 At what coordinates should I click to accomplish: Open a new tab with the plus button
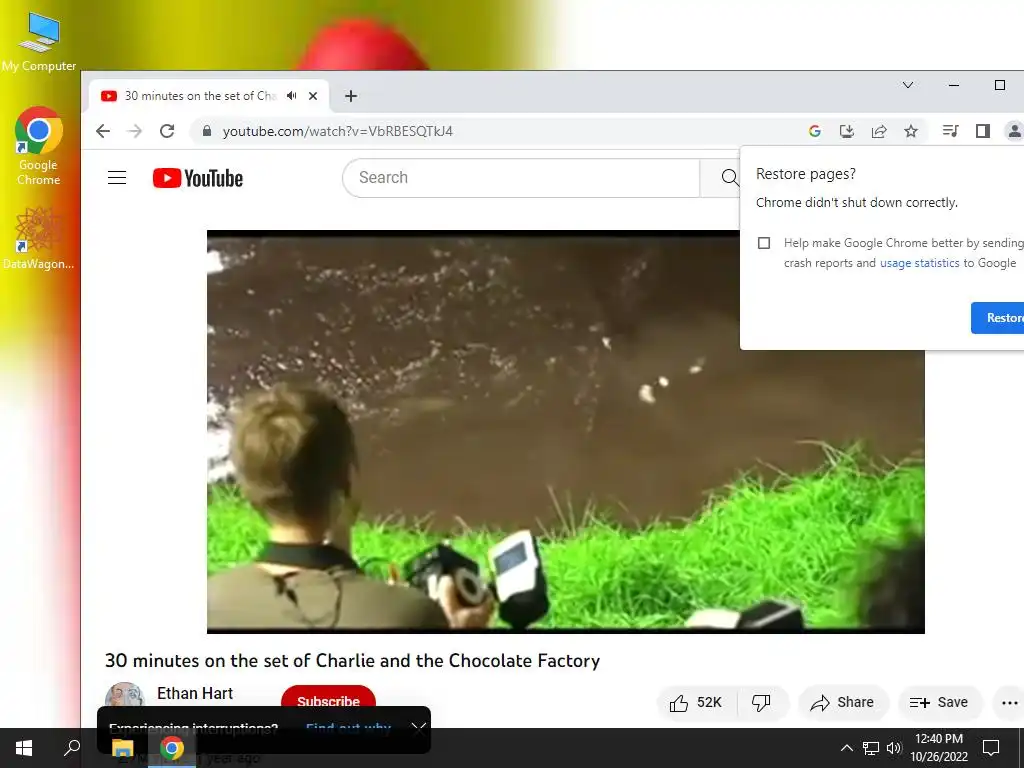click(x=351, y=96)
